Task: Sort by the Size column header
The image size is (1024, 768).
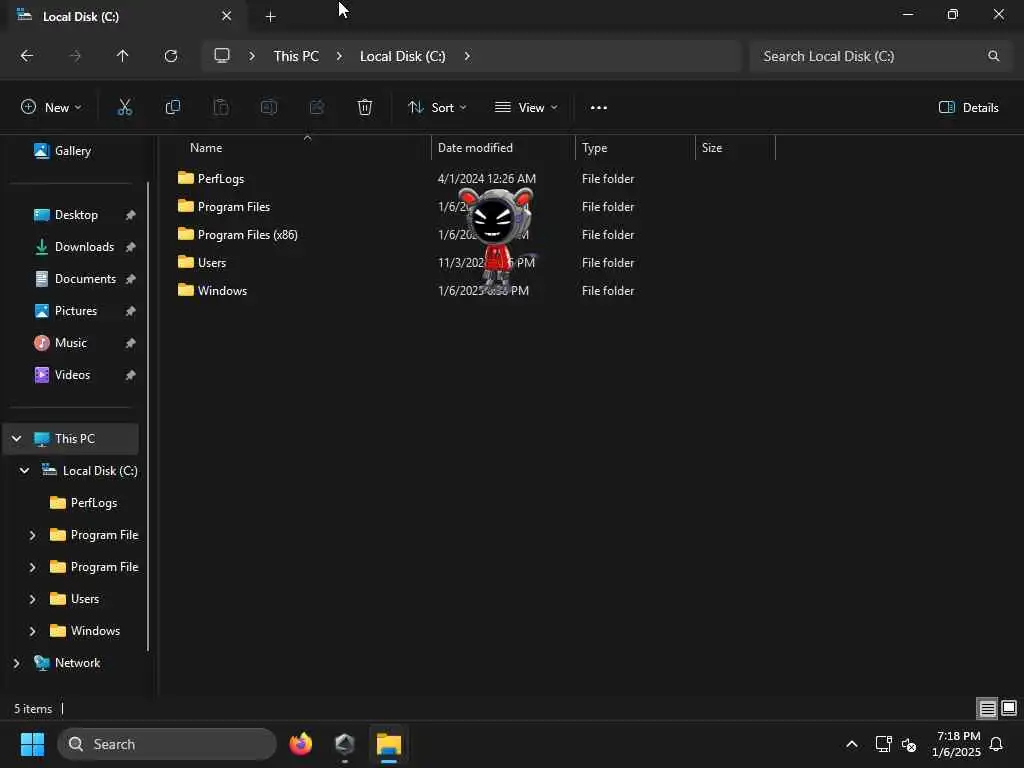Action: [735, 148]
